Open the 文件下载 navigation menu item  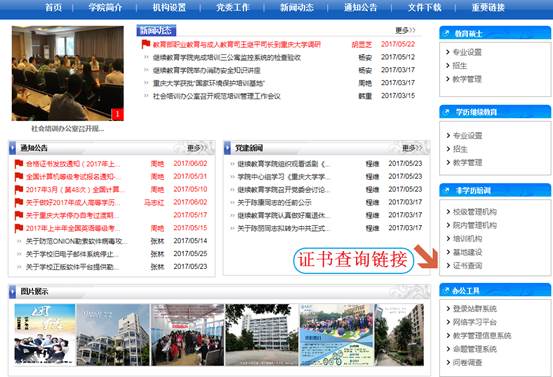coord(425,7)
